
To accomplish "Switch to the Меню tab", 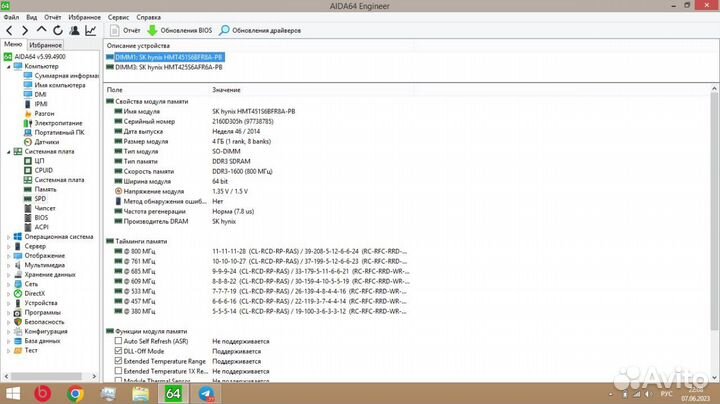I will click(13, 44).
